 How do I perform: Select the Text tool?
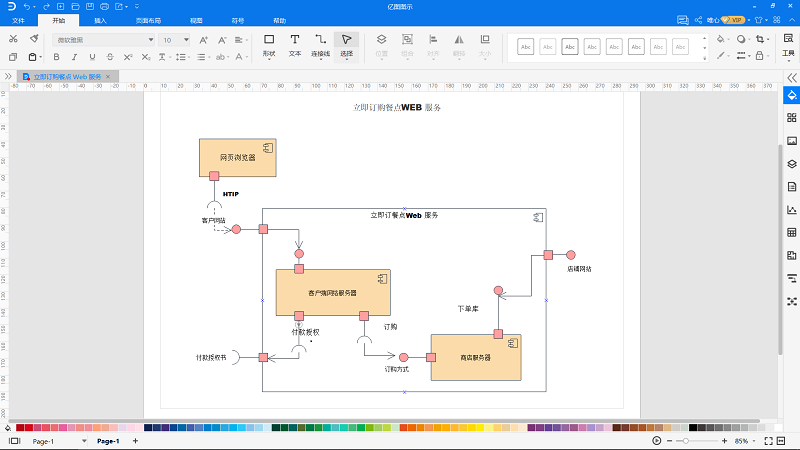(x=295, y=46)
